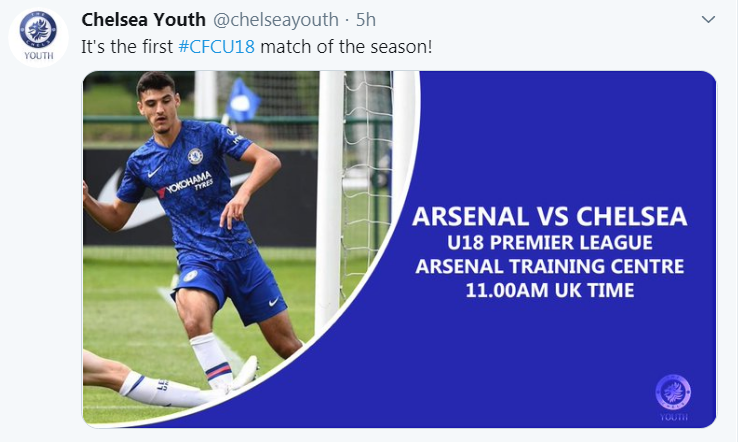Click the Yokohama Tyres sponsor logo
Viewport: 739px width, 442px height.
[x=185, y=184]
